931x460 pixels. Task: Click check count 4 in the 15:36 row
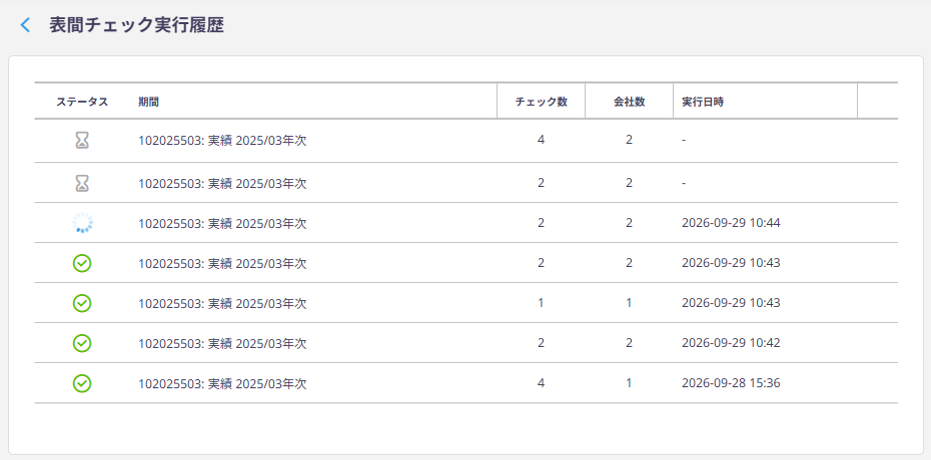541,383
